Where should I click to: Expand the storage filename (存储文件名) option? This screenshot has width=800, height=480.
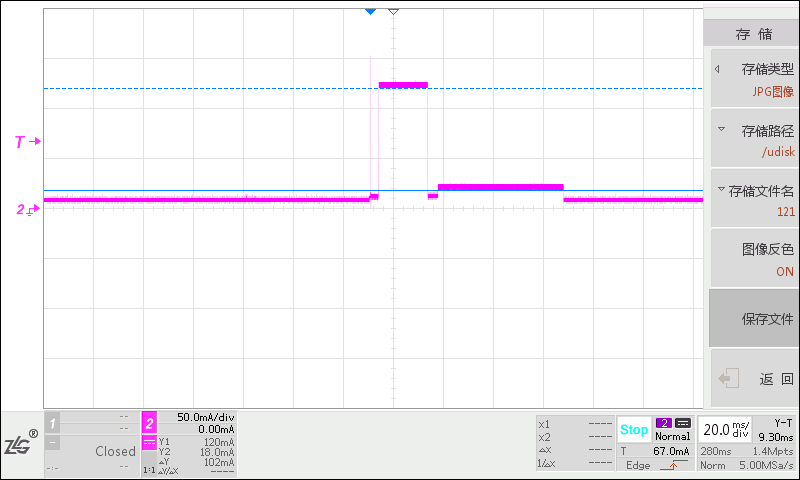pos(755,201)
